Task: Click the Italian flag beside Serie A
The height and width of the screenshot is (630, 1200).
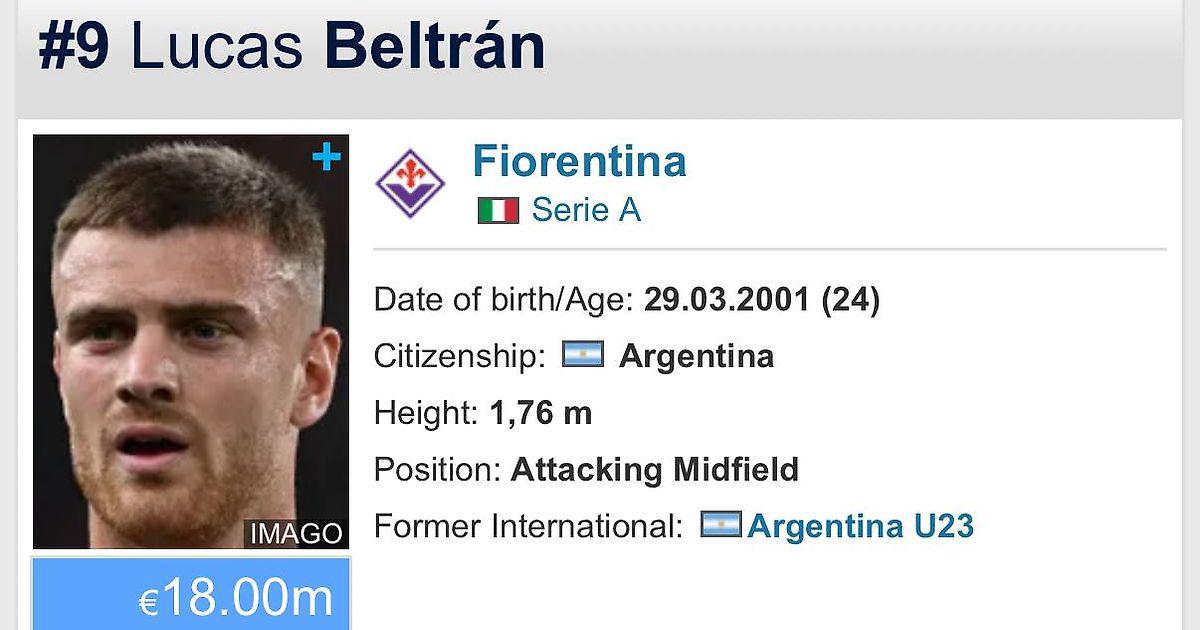Action: (x=498, y=210)
